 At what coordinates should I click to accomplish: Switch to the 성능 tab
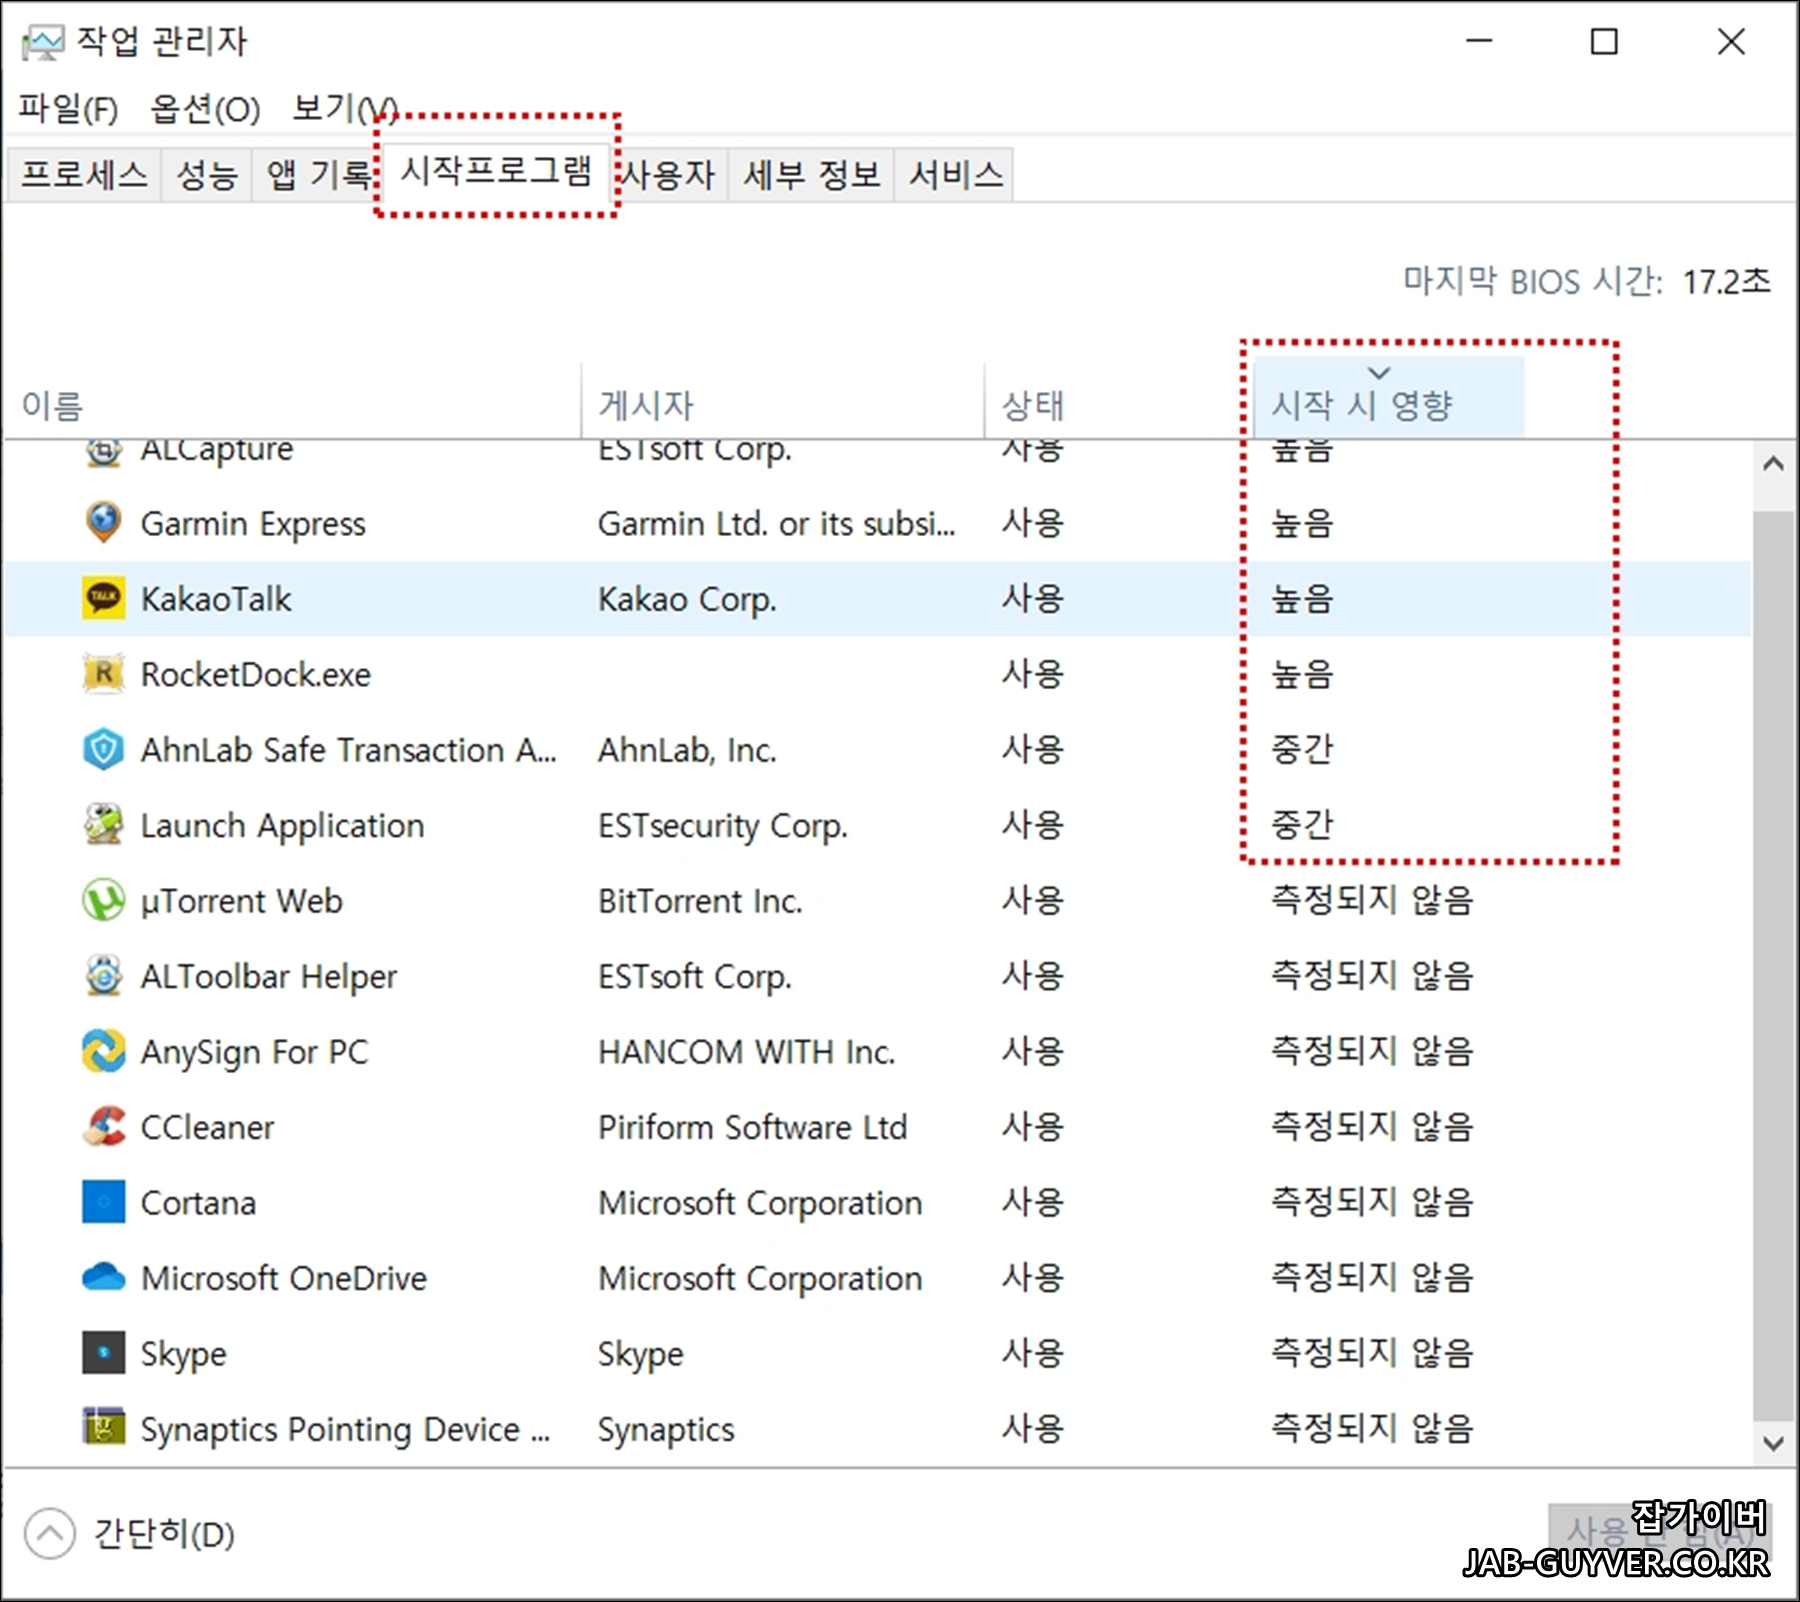coord(207,175)
